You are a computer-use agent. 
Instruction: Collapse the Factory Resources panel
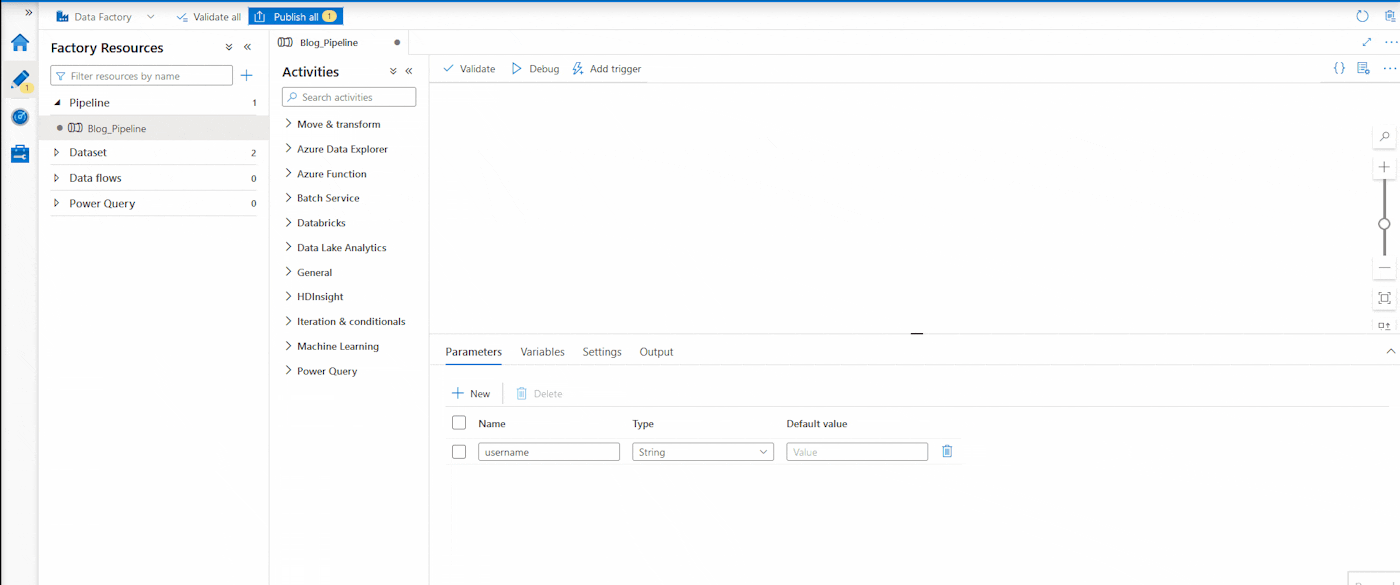pos(248,47)
